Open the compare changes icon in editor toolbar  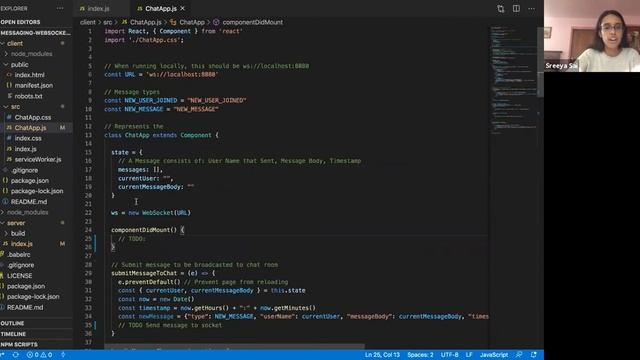[501, 9]
